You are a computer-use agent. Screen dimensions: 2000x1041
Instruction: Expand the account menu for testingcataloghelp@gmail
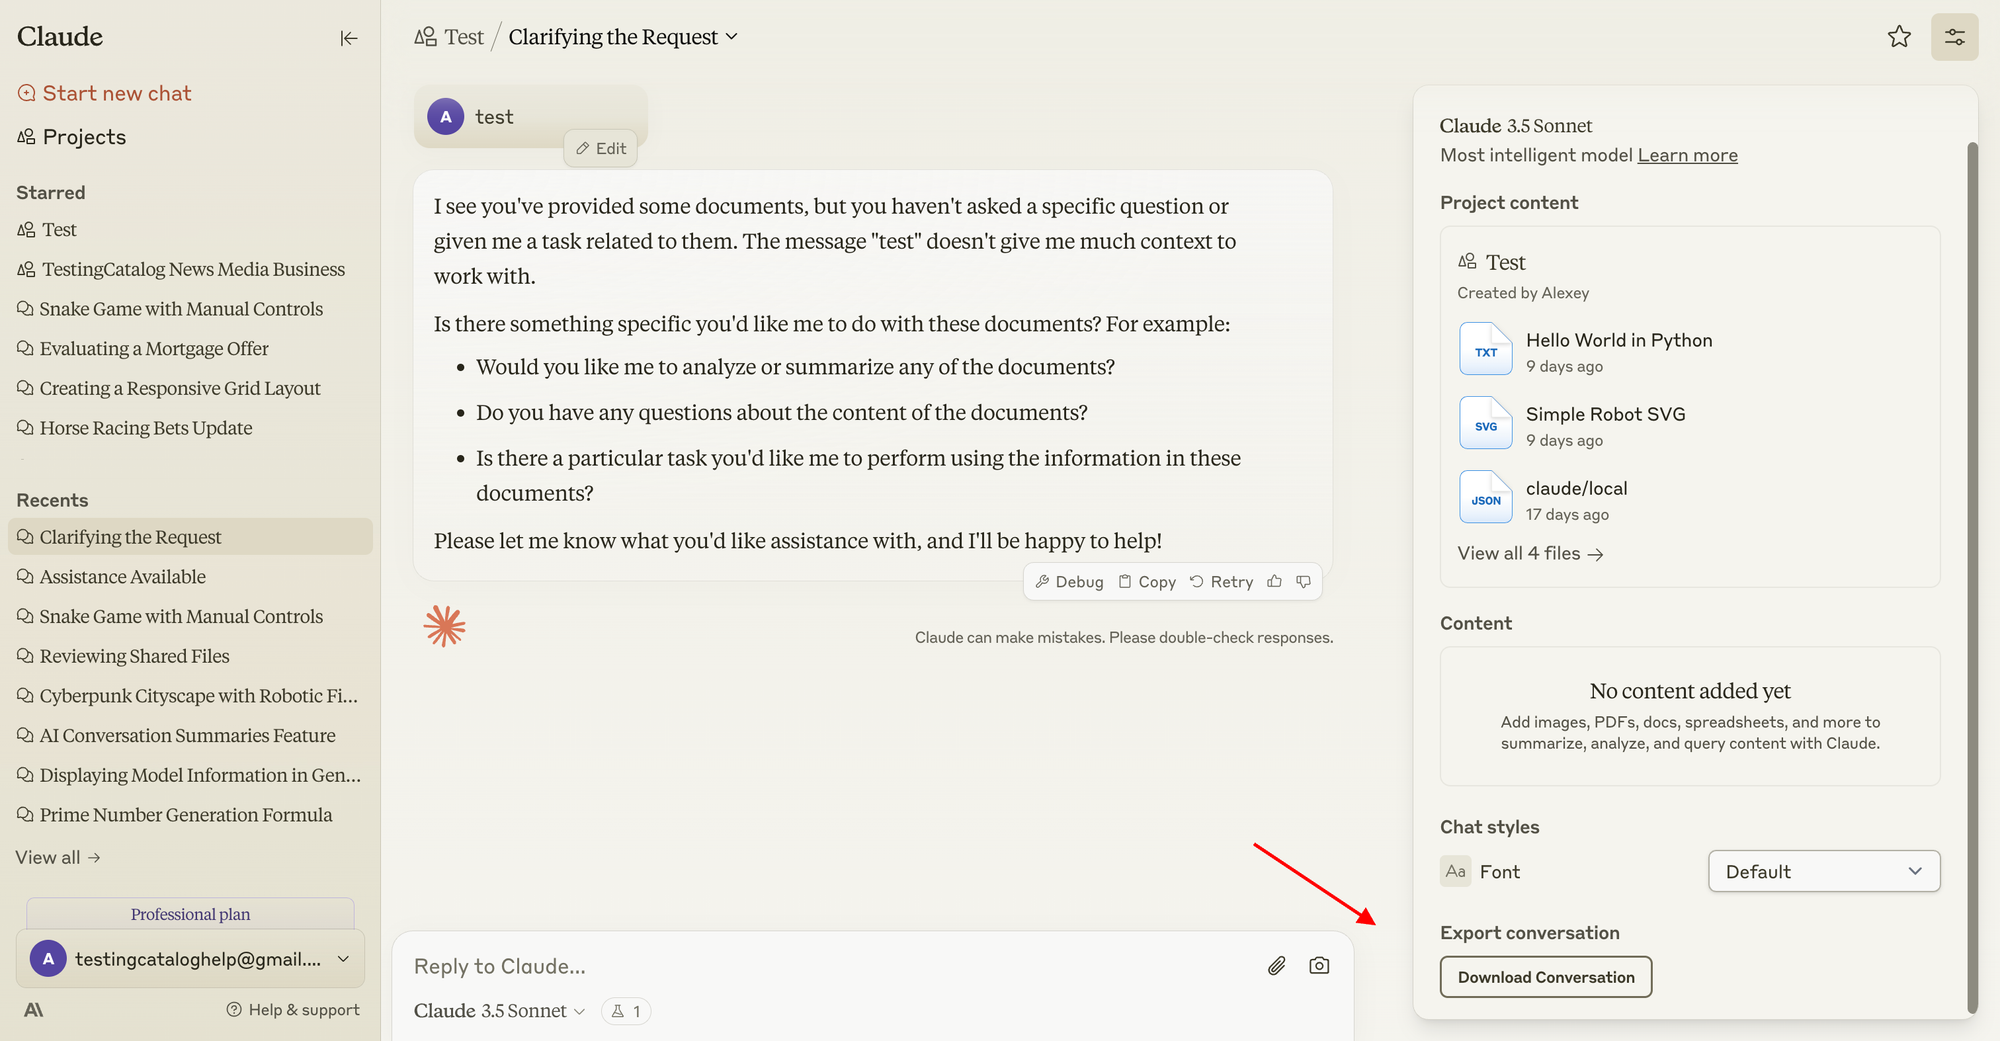click(190, 959)
